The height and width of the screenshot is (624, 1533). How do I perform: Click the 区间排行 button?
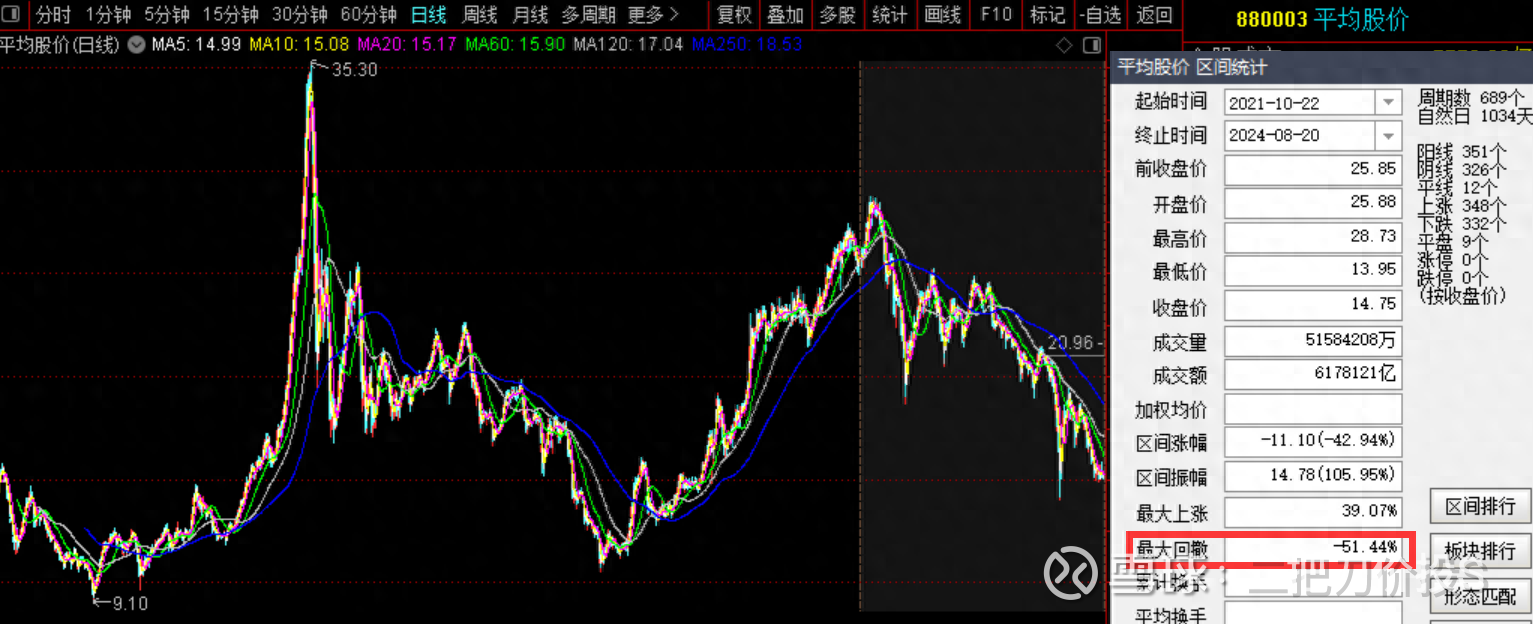click(1480, 507)
